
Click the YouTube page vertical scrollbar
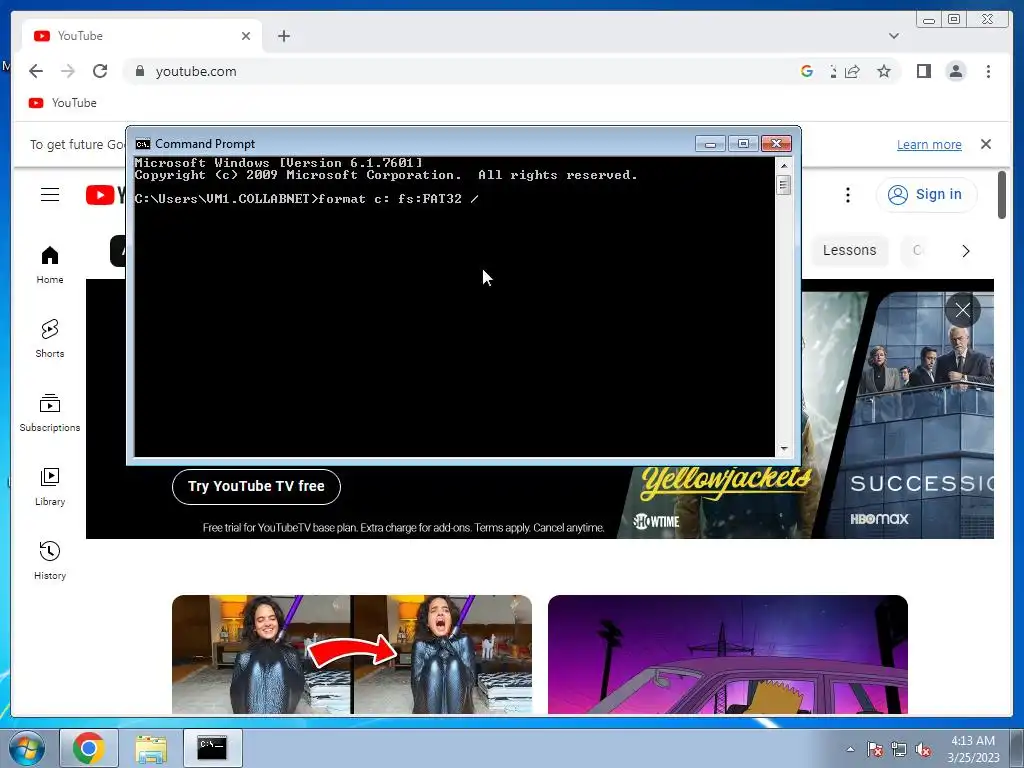1002,195
